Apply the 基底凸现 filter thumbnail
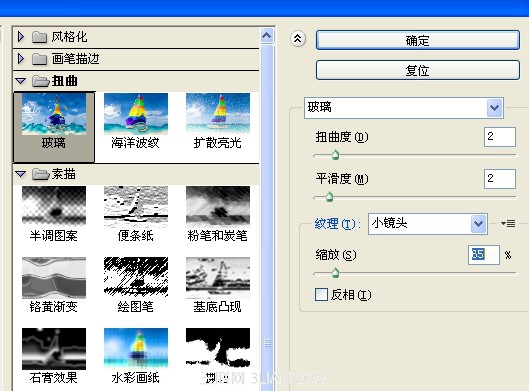 218,278
